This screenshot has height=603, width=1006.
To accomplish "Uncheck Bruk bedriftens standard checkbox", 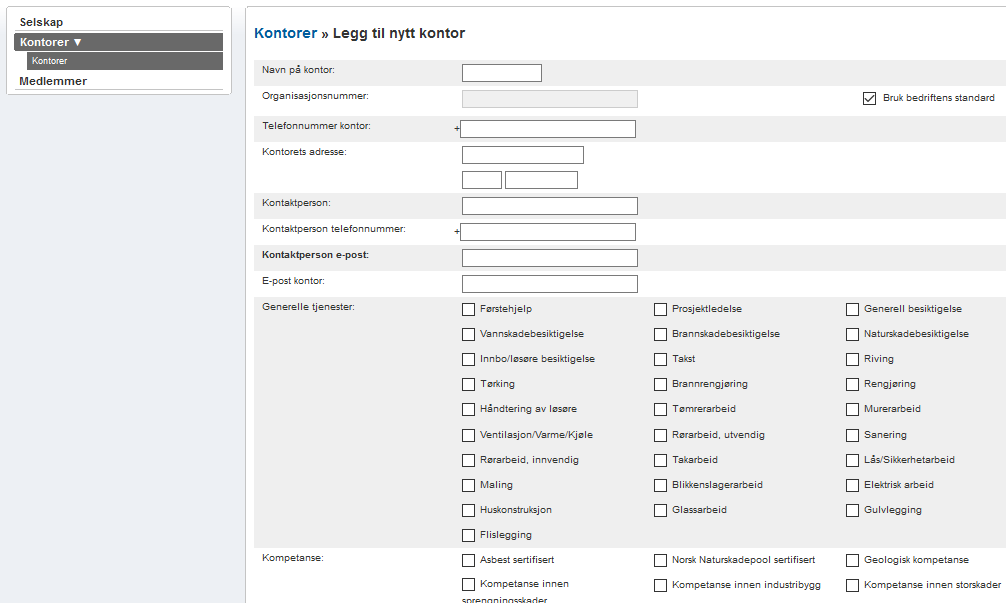I will [869, 98].
